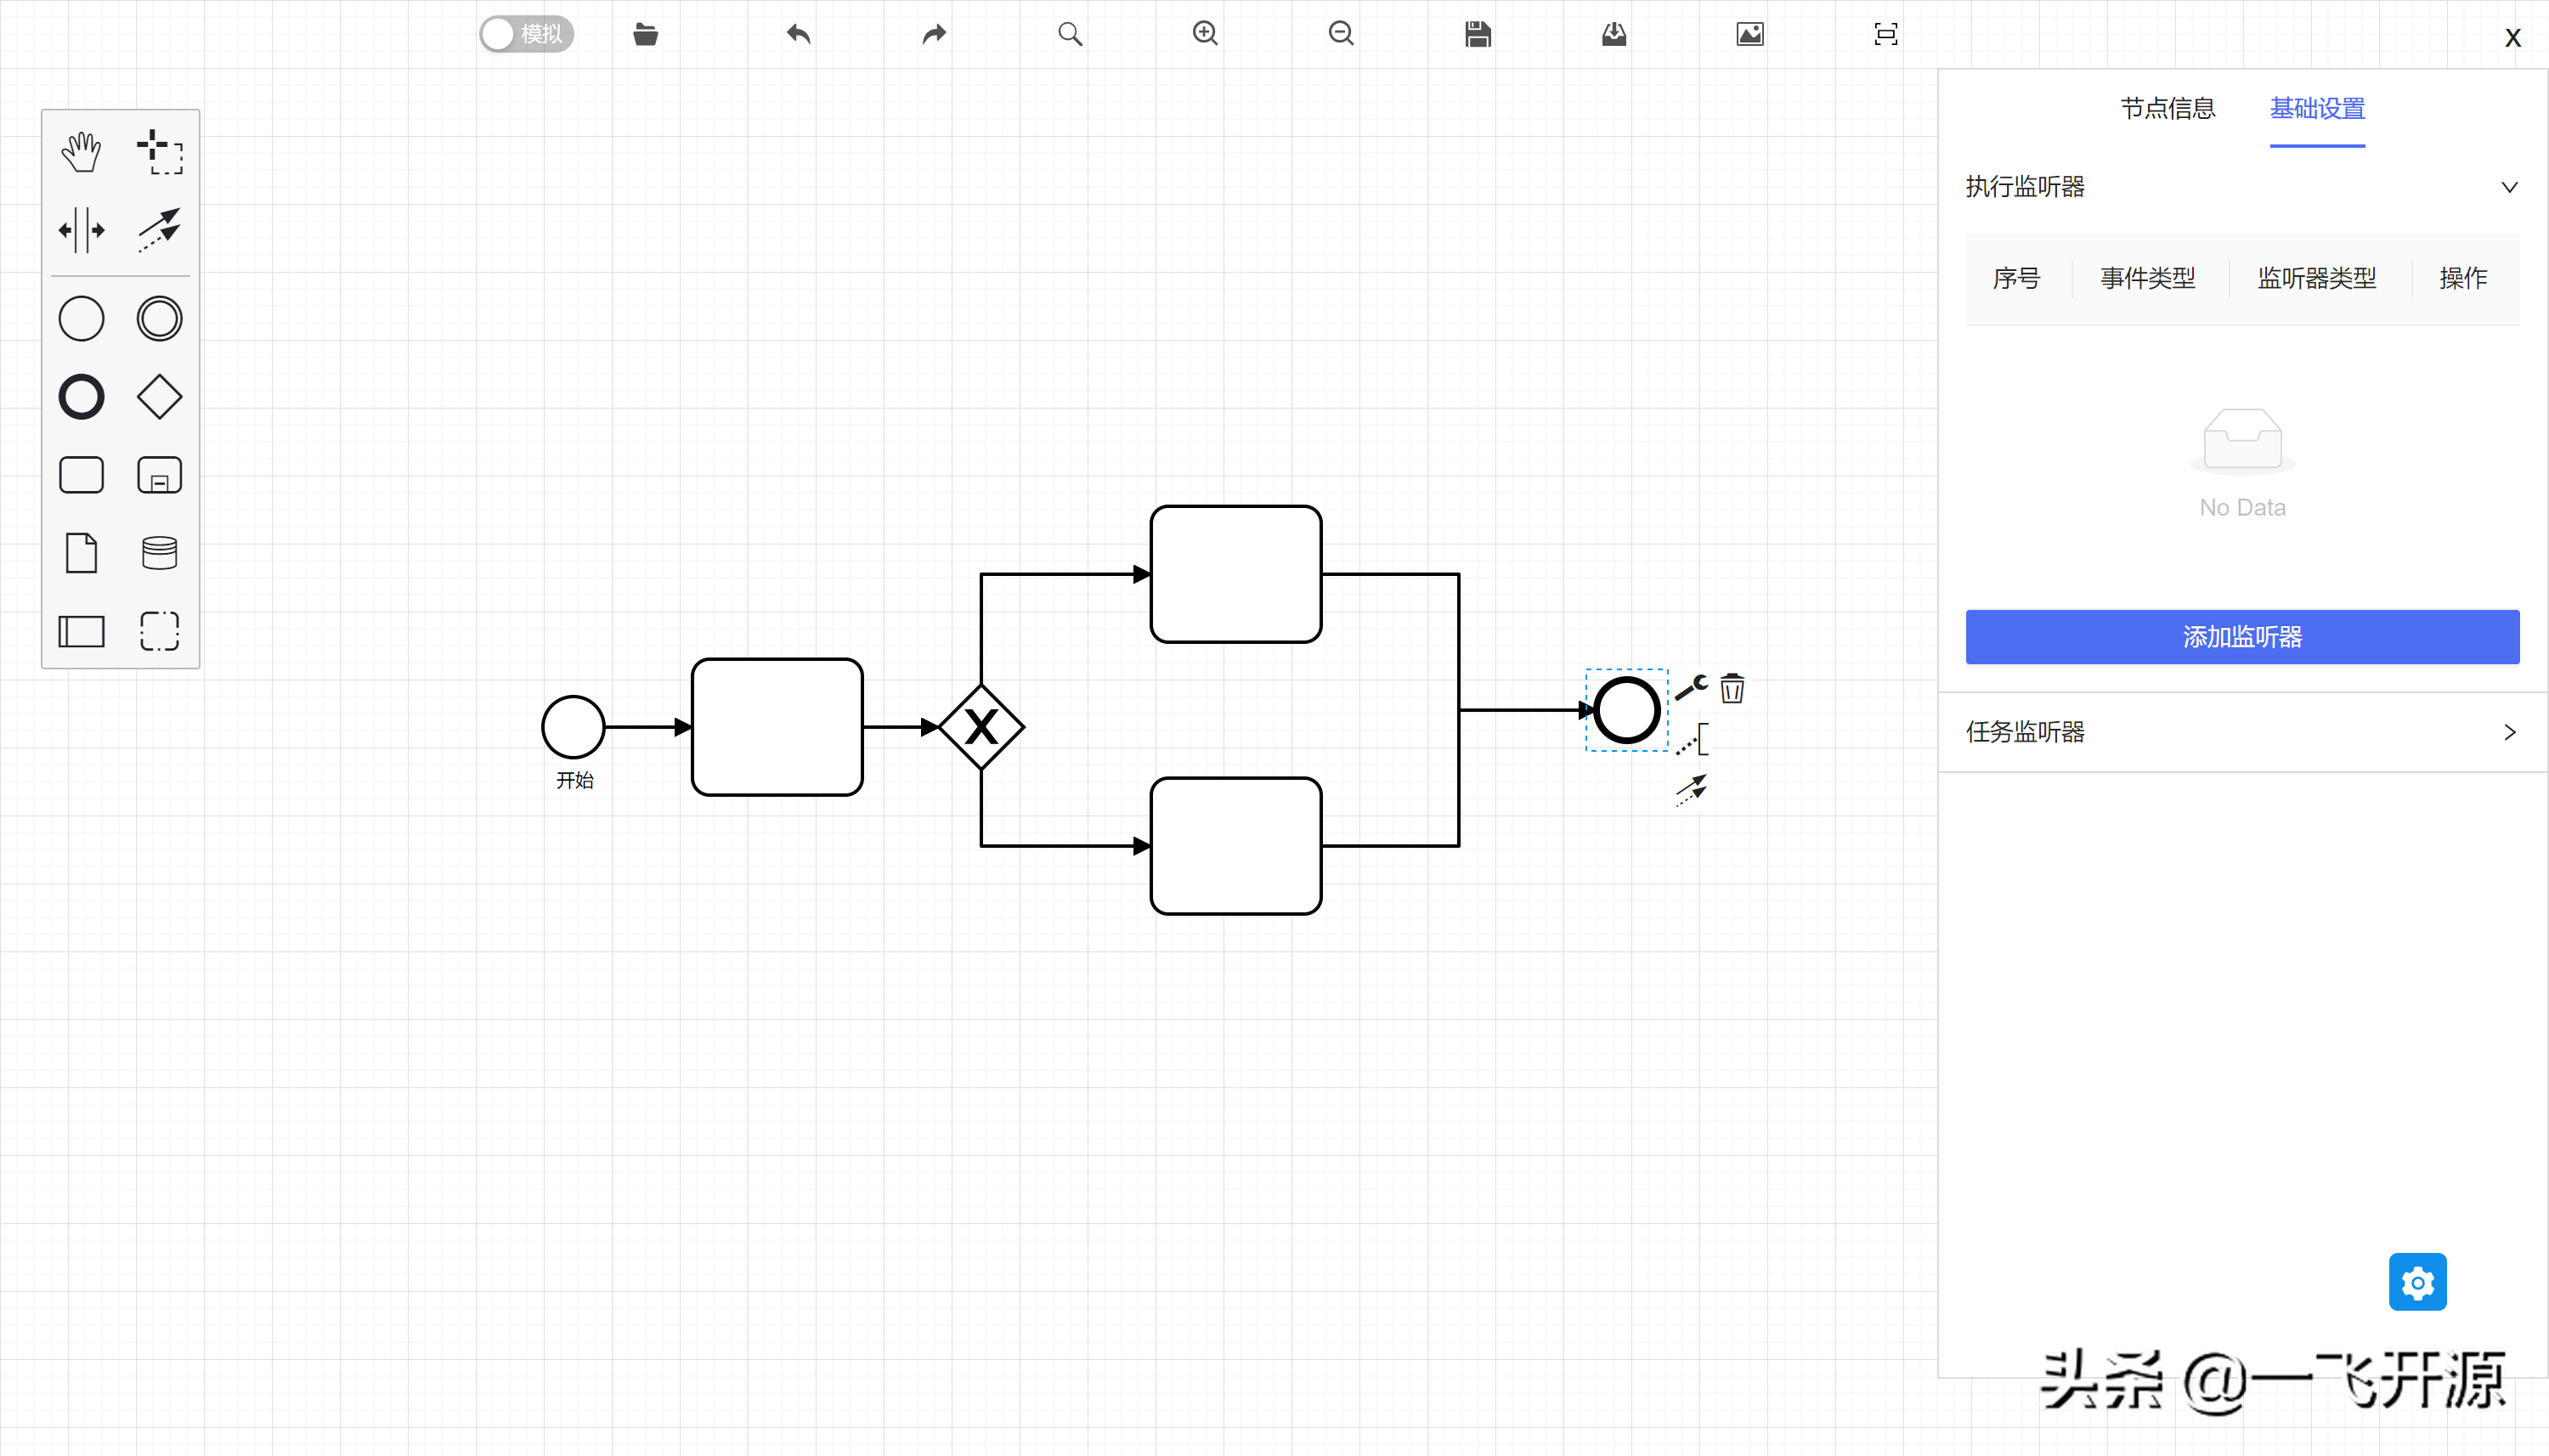
Task: Create an intermediate event from the palette
Action: click(159, 319)
